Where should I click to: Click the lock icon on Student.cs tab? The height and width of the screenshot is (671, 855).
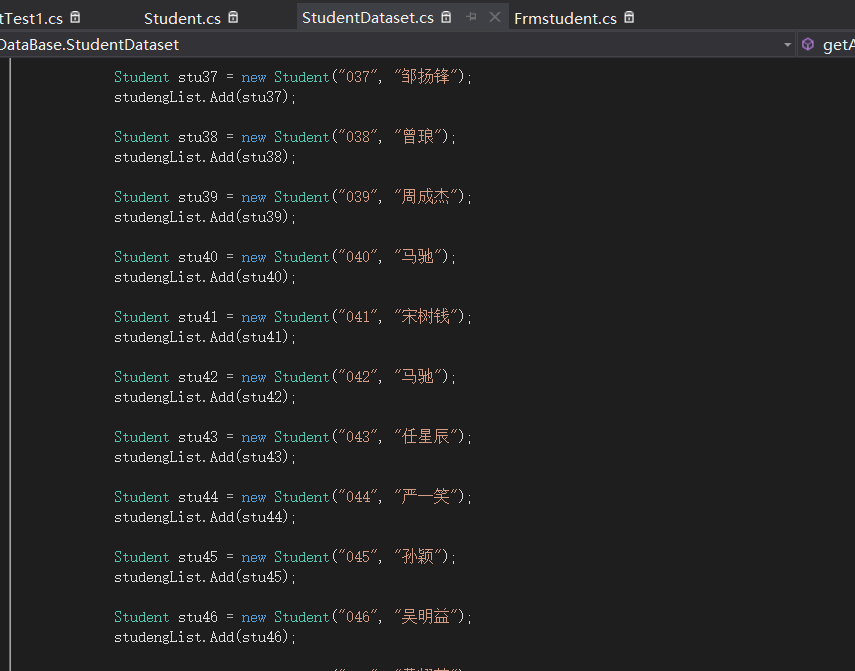[233, 17]
